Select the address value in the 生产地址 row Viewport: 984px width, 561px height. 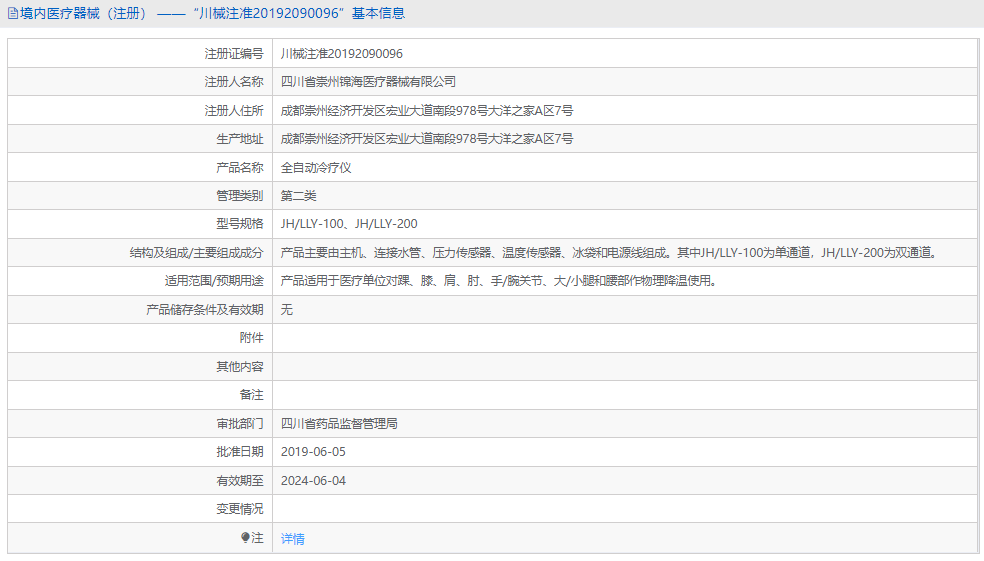[427, 139]
